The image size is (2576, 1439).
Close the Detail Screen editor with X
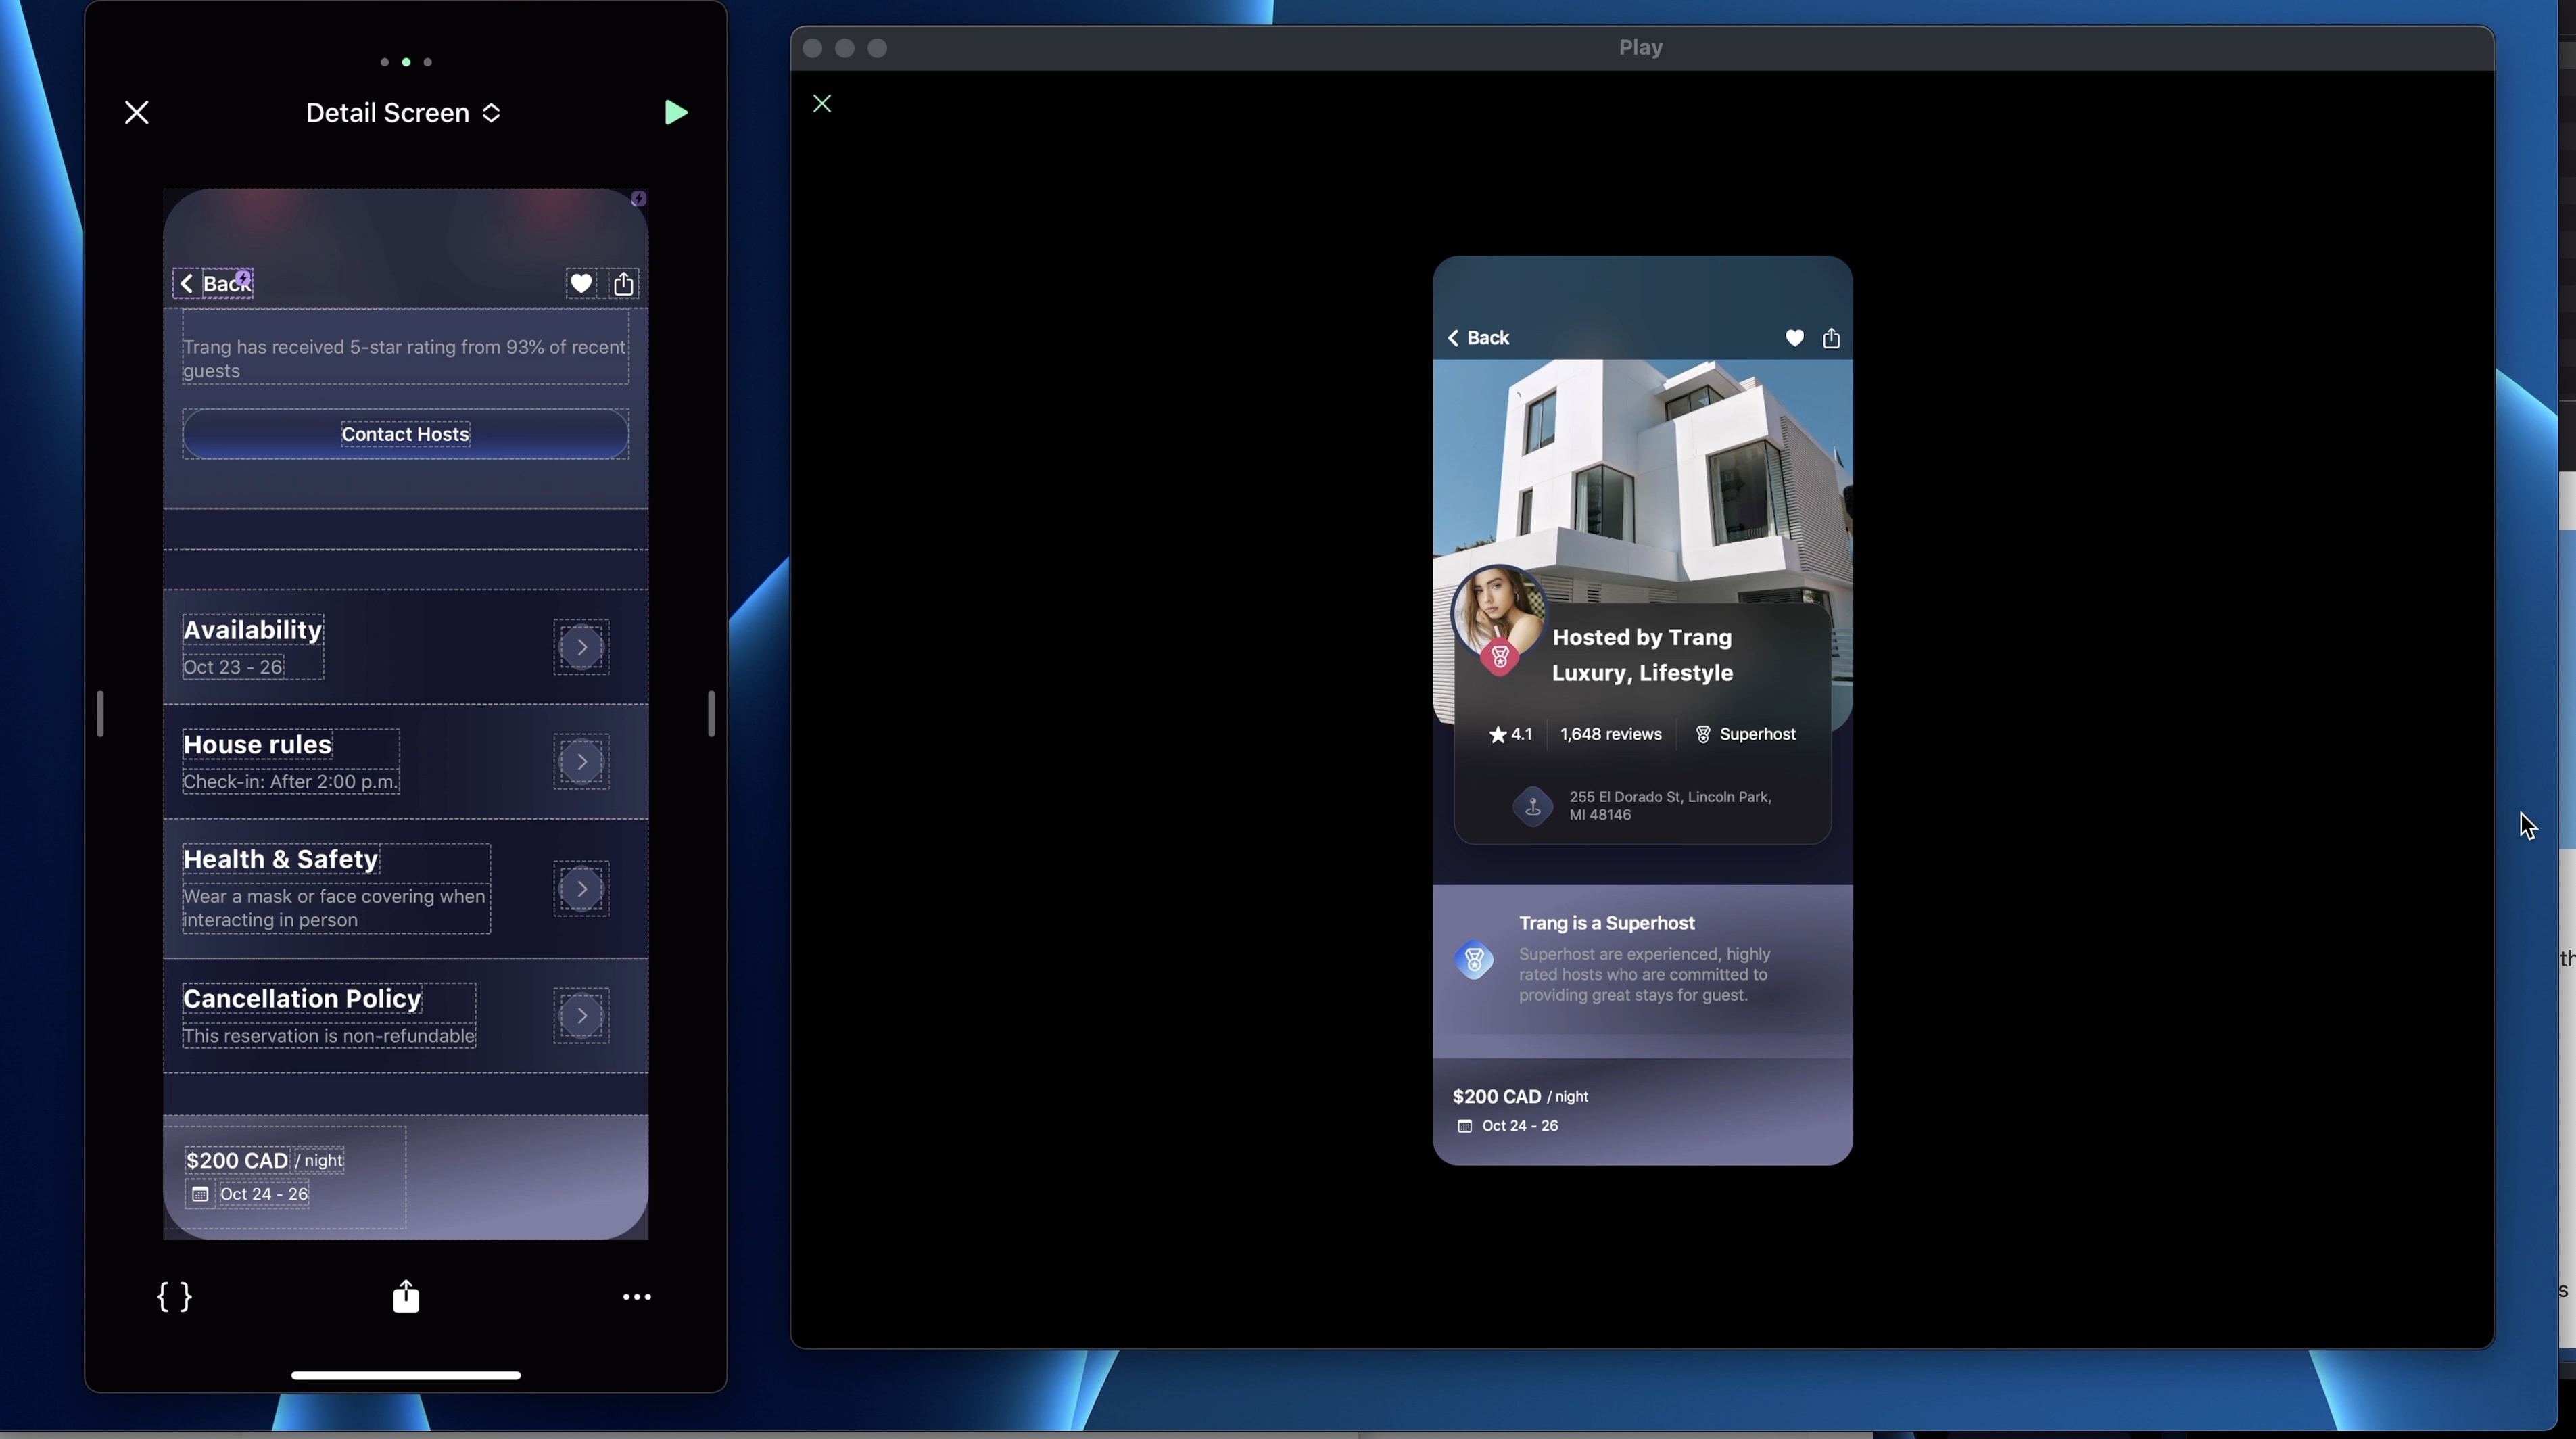(137, 113)
